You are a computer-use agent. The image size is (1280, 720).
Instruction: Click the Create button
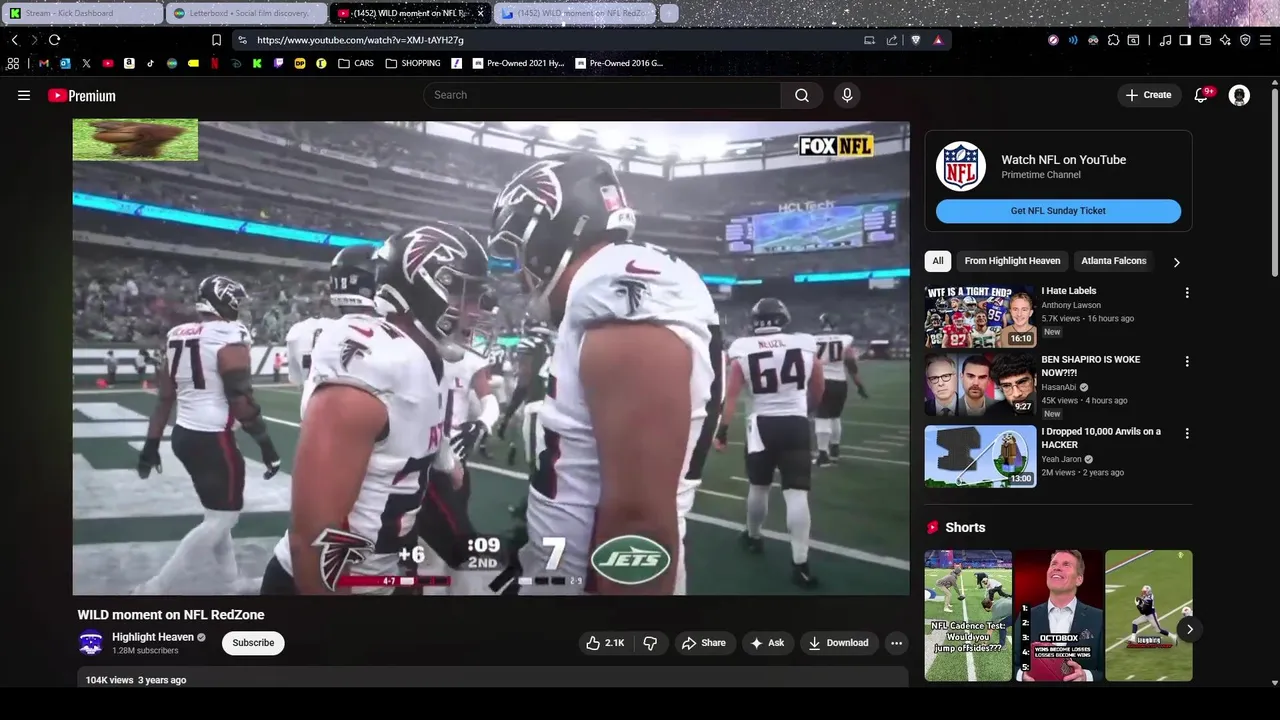coord(1148,95)
